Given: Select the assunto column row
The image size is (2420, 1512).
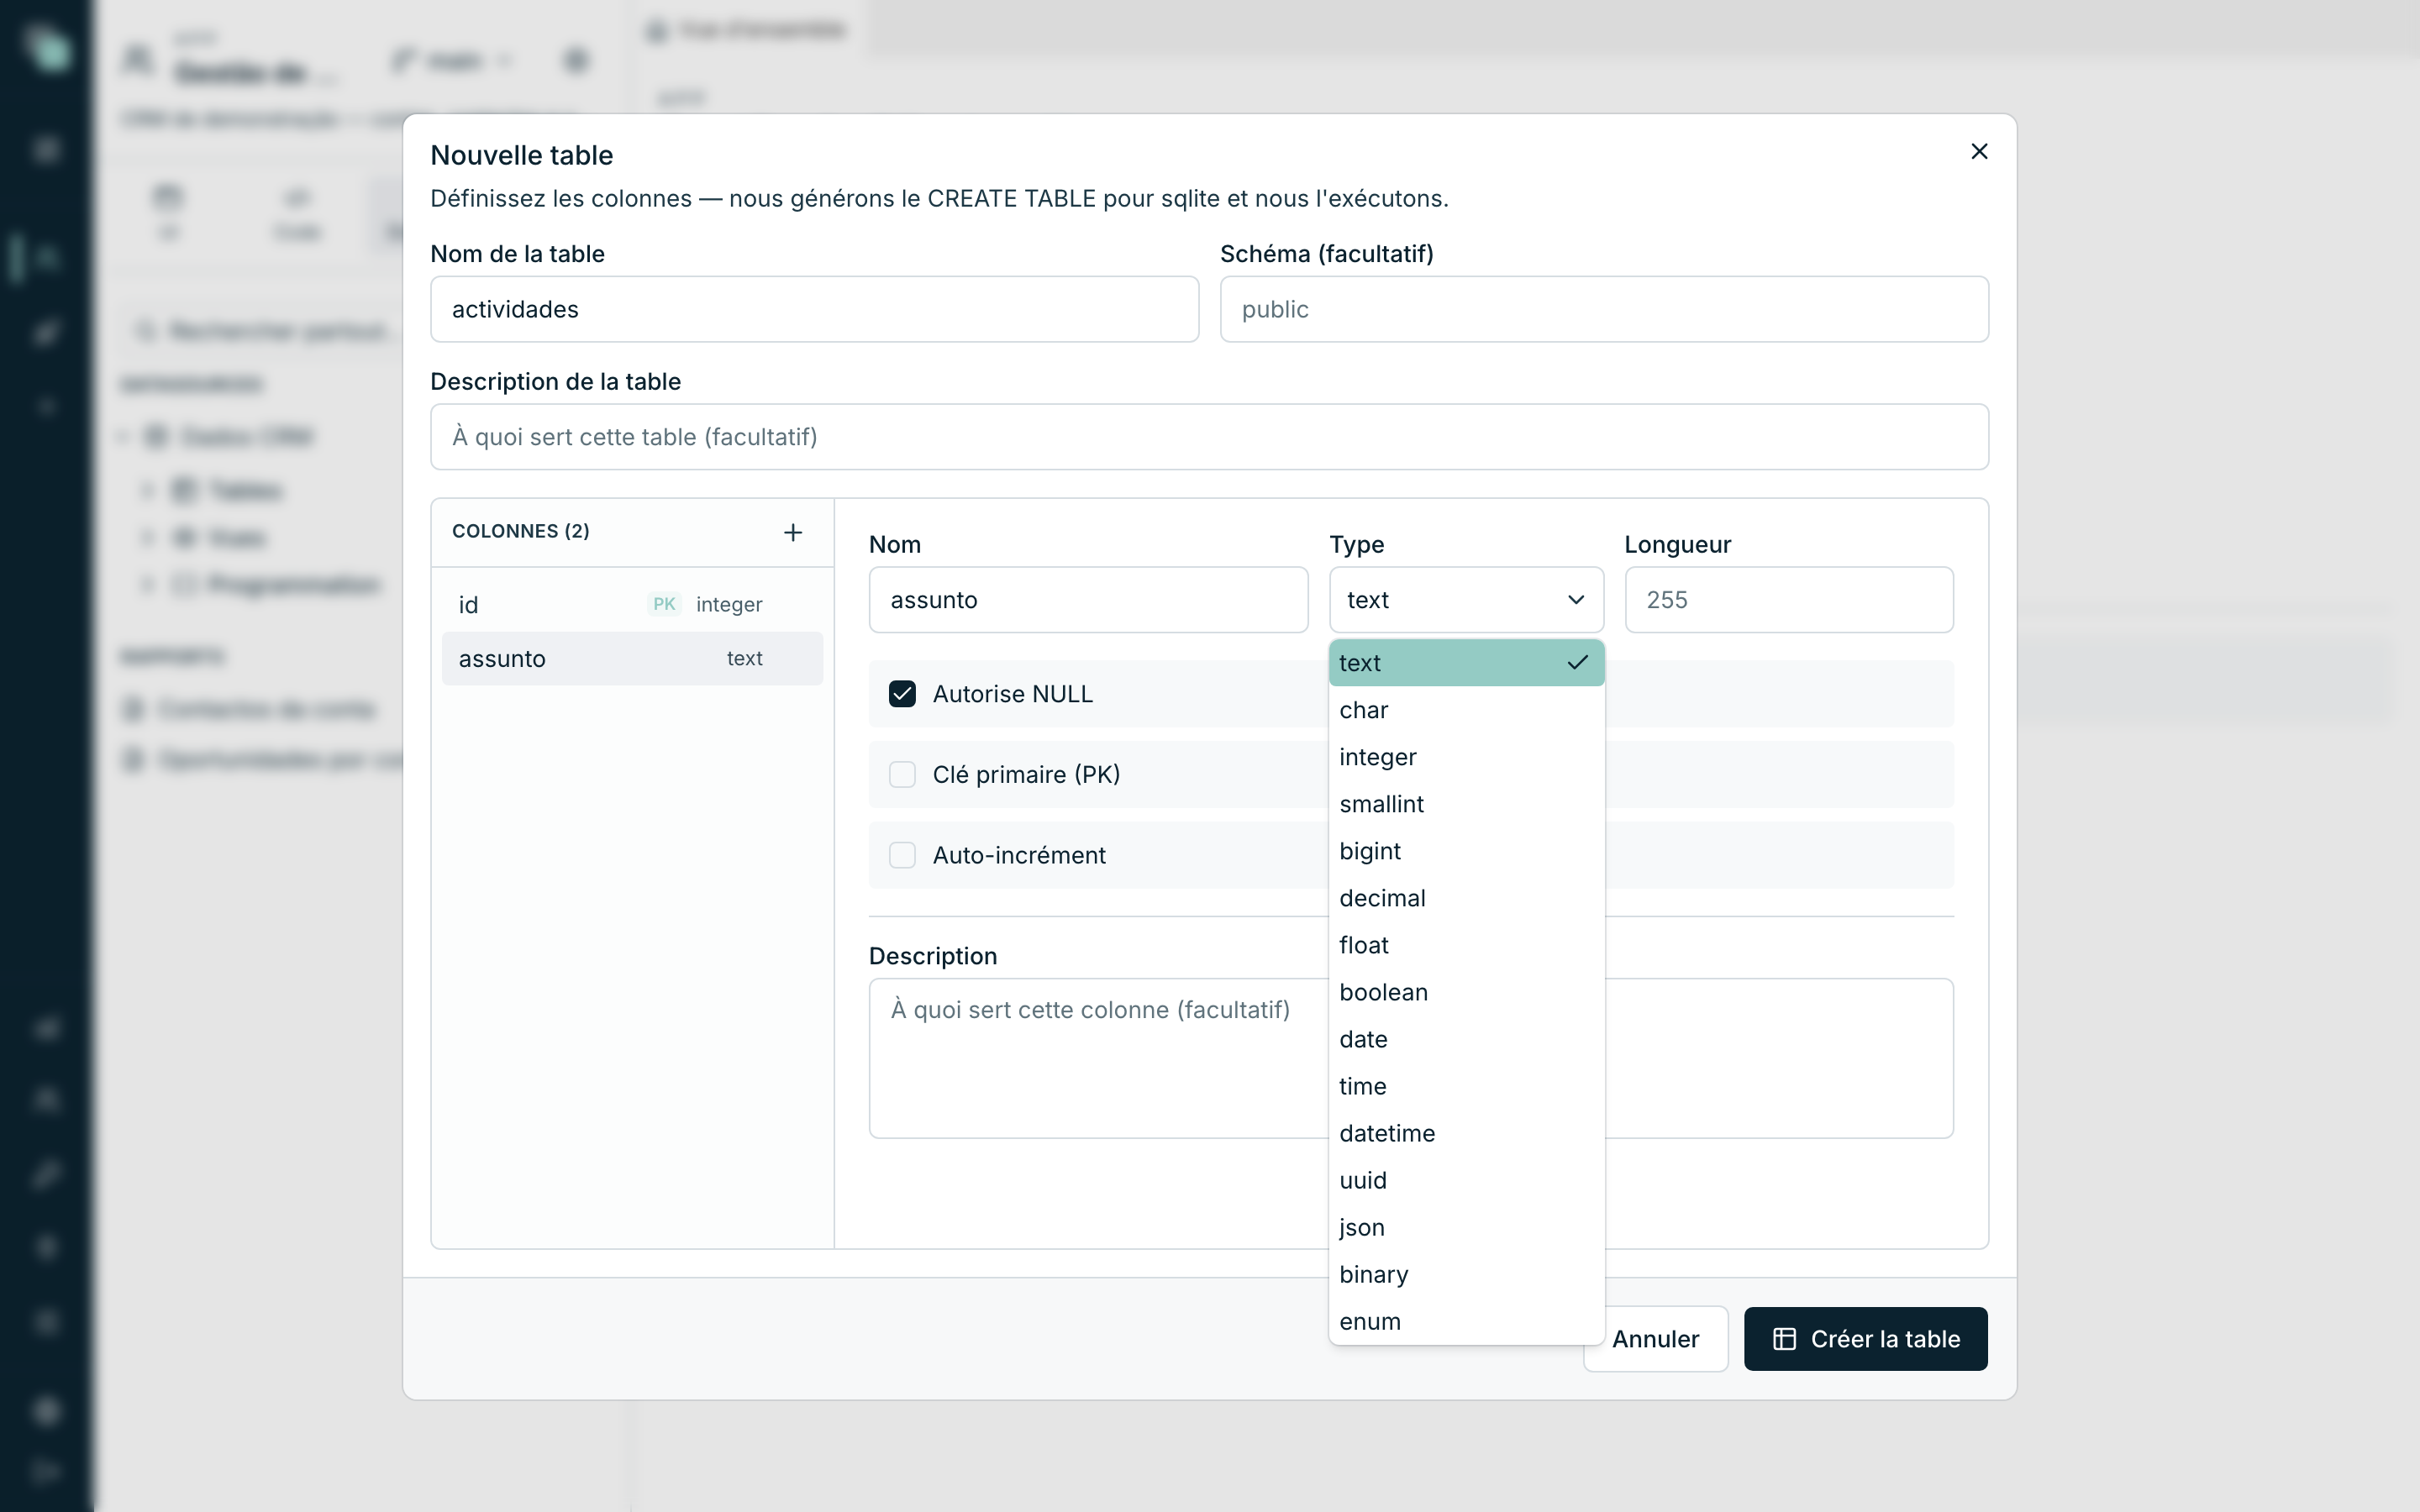Looking at the screenshot, I should (632, 658).
